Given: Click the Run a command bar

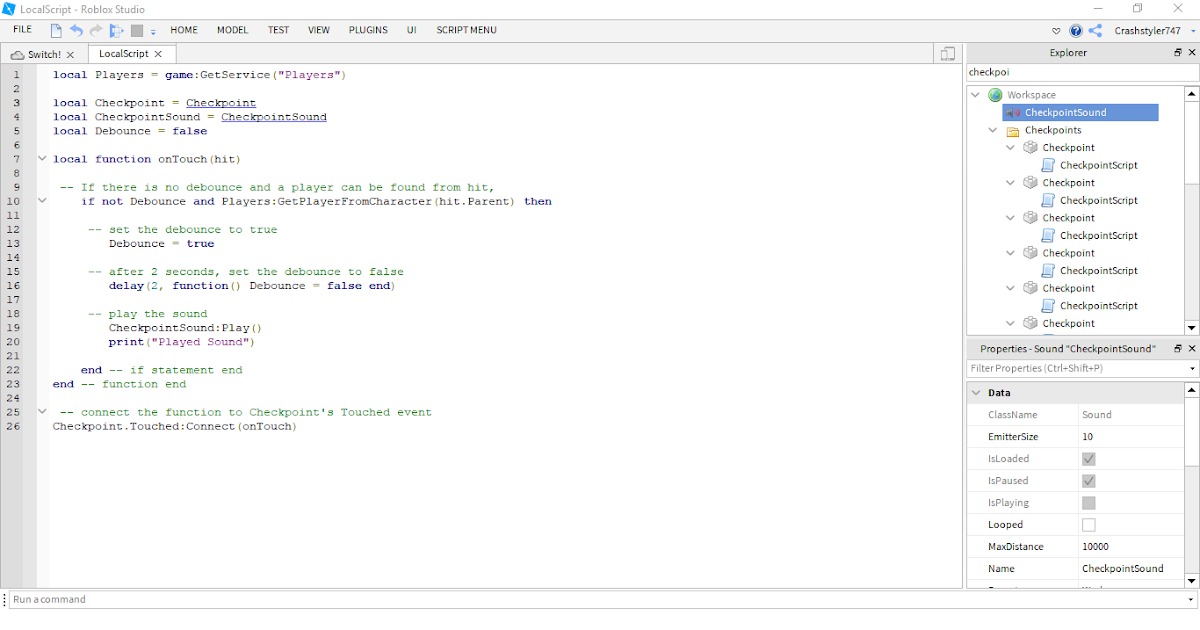Looking at the screenshot, I should [x=600, y=599].
